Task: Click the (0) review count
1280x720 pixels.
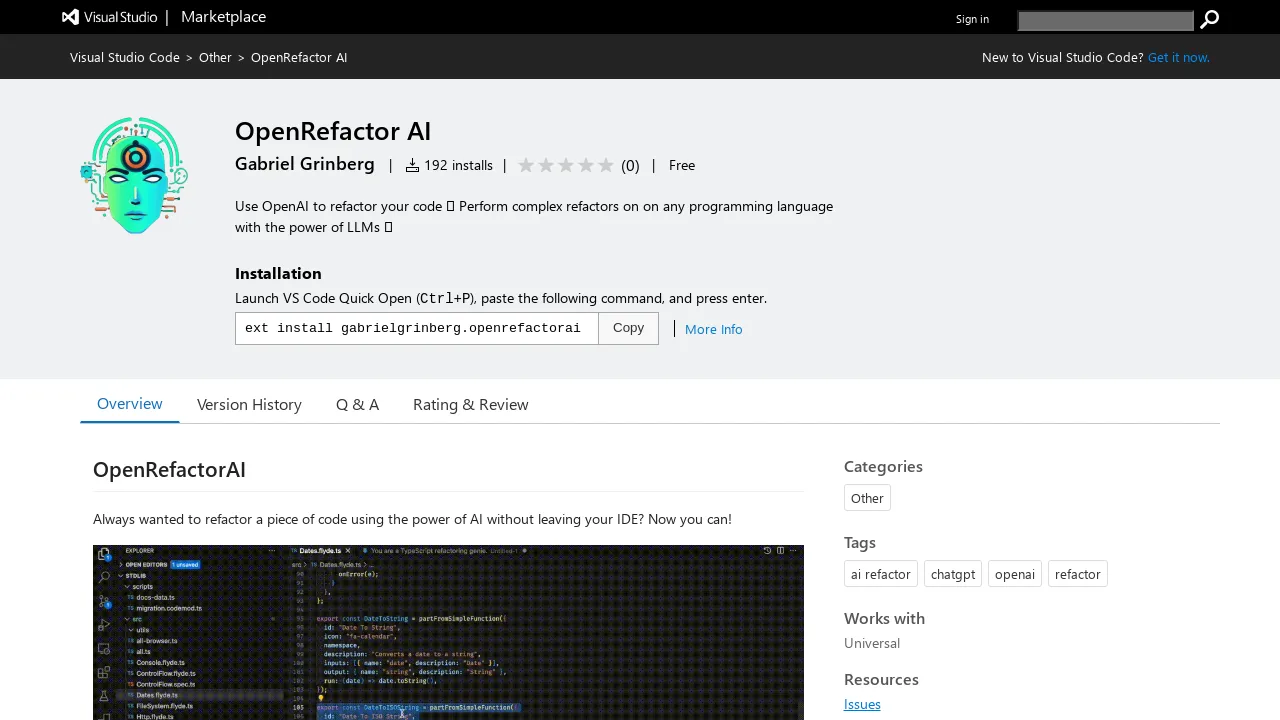Action: 630,166
